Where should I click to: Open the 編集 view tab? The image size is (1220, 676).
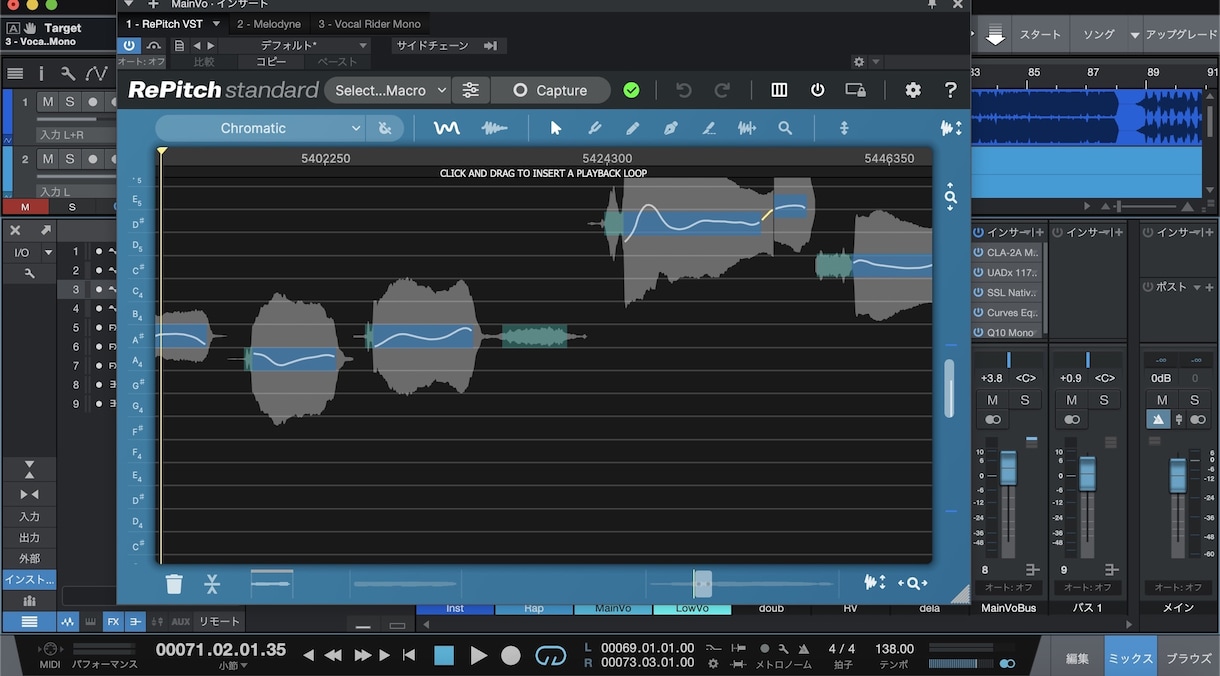(x=1077, y=658)
